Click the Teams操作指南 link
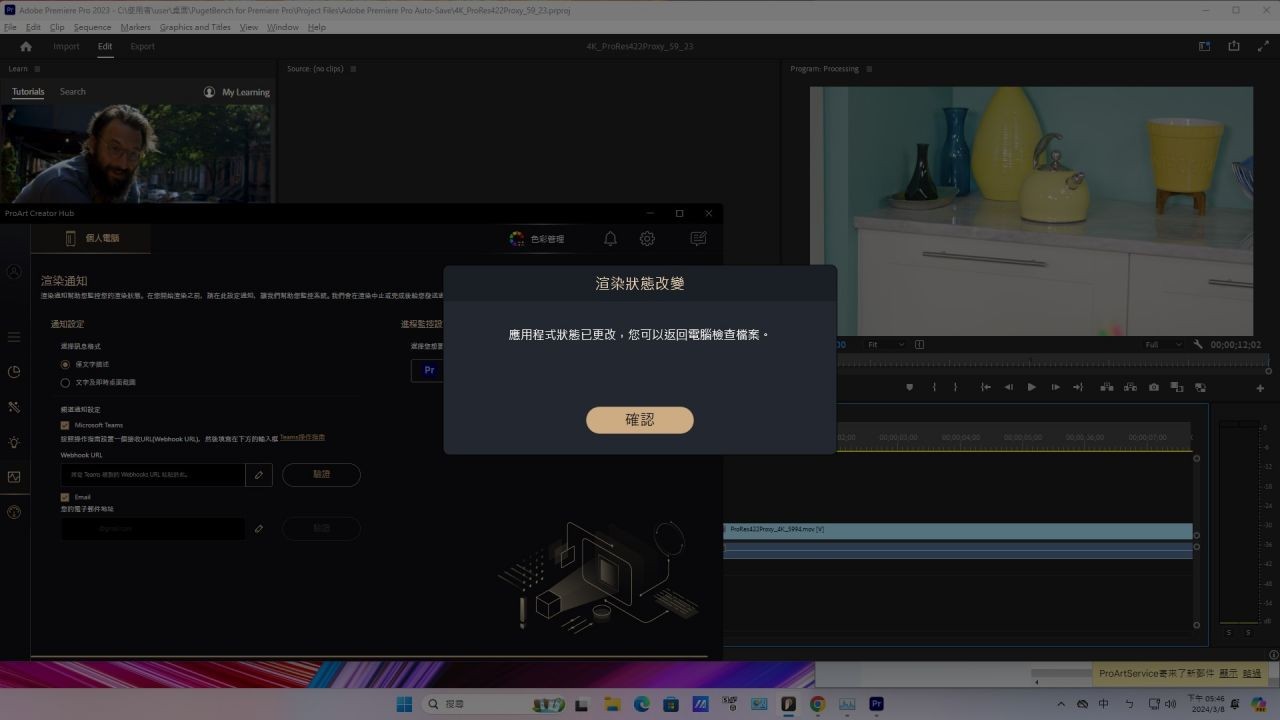This screenshot has width=1280, height=720. pos(302,438)
